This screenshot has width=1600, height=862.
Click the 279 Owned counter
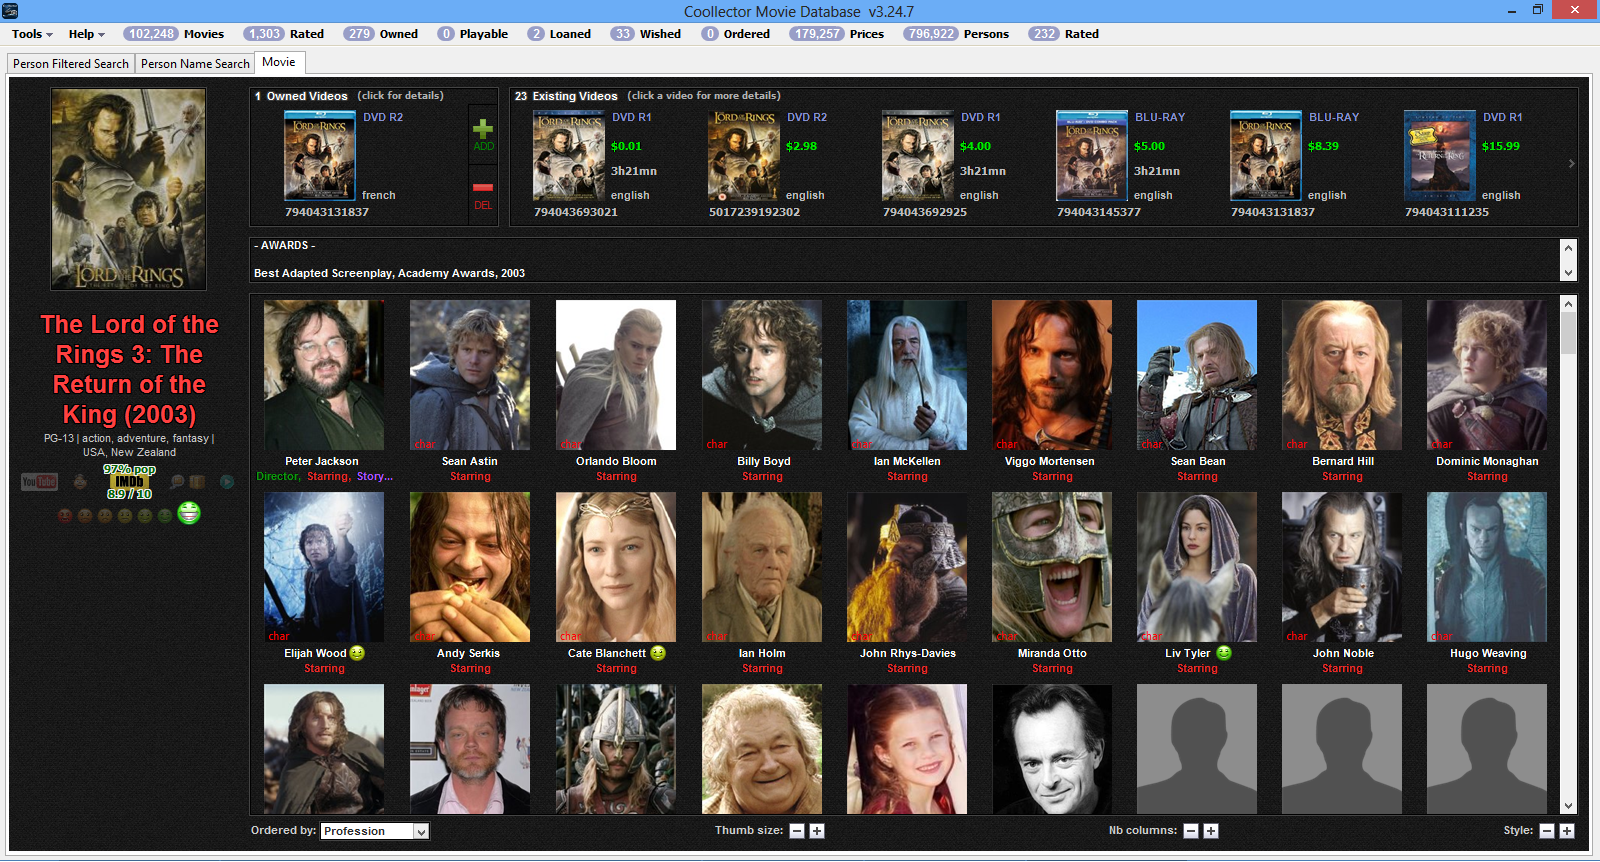pyautogui.click(x=381, y=34)
